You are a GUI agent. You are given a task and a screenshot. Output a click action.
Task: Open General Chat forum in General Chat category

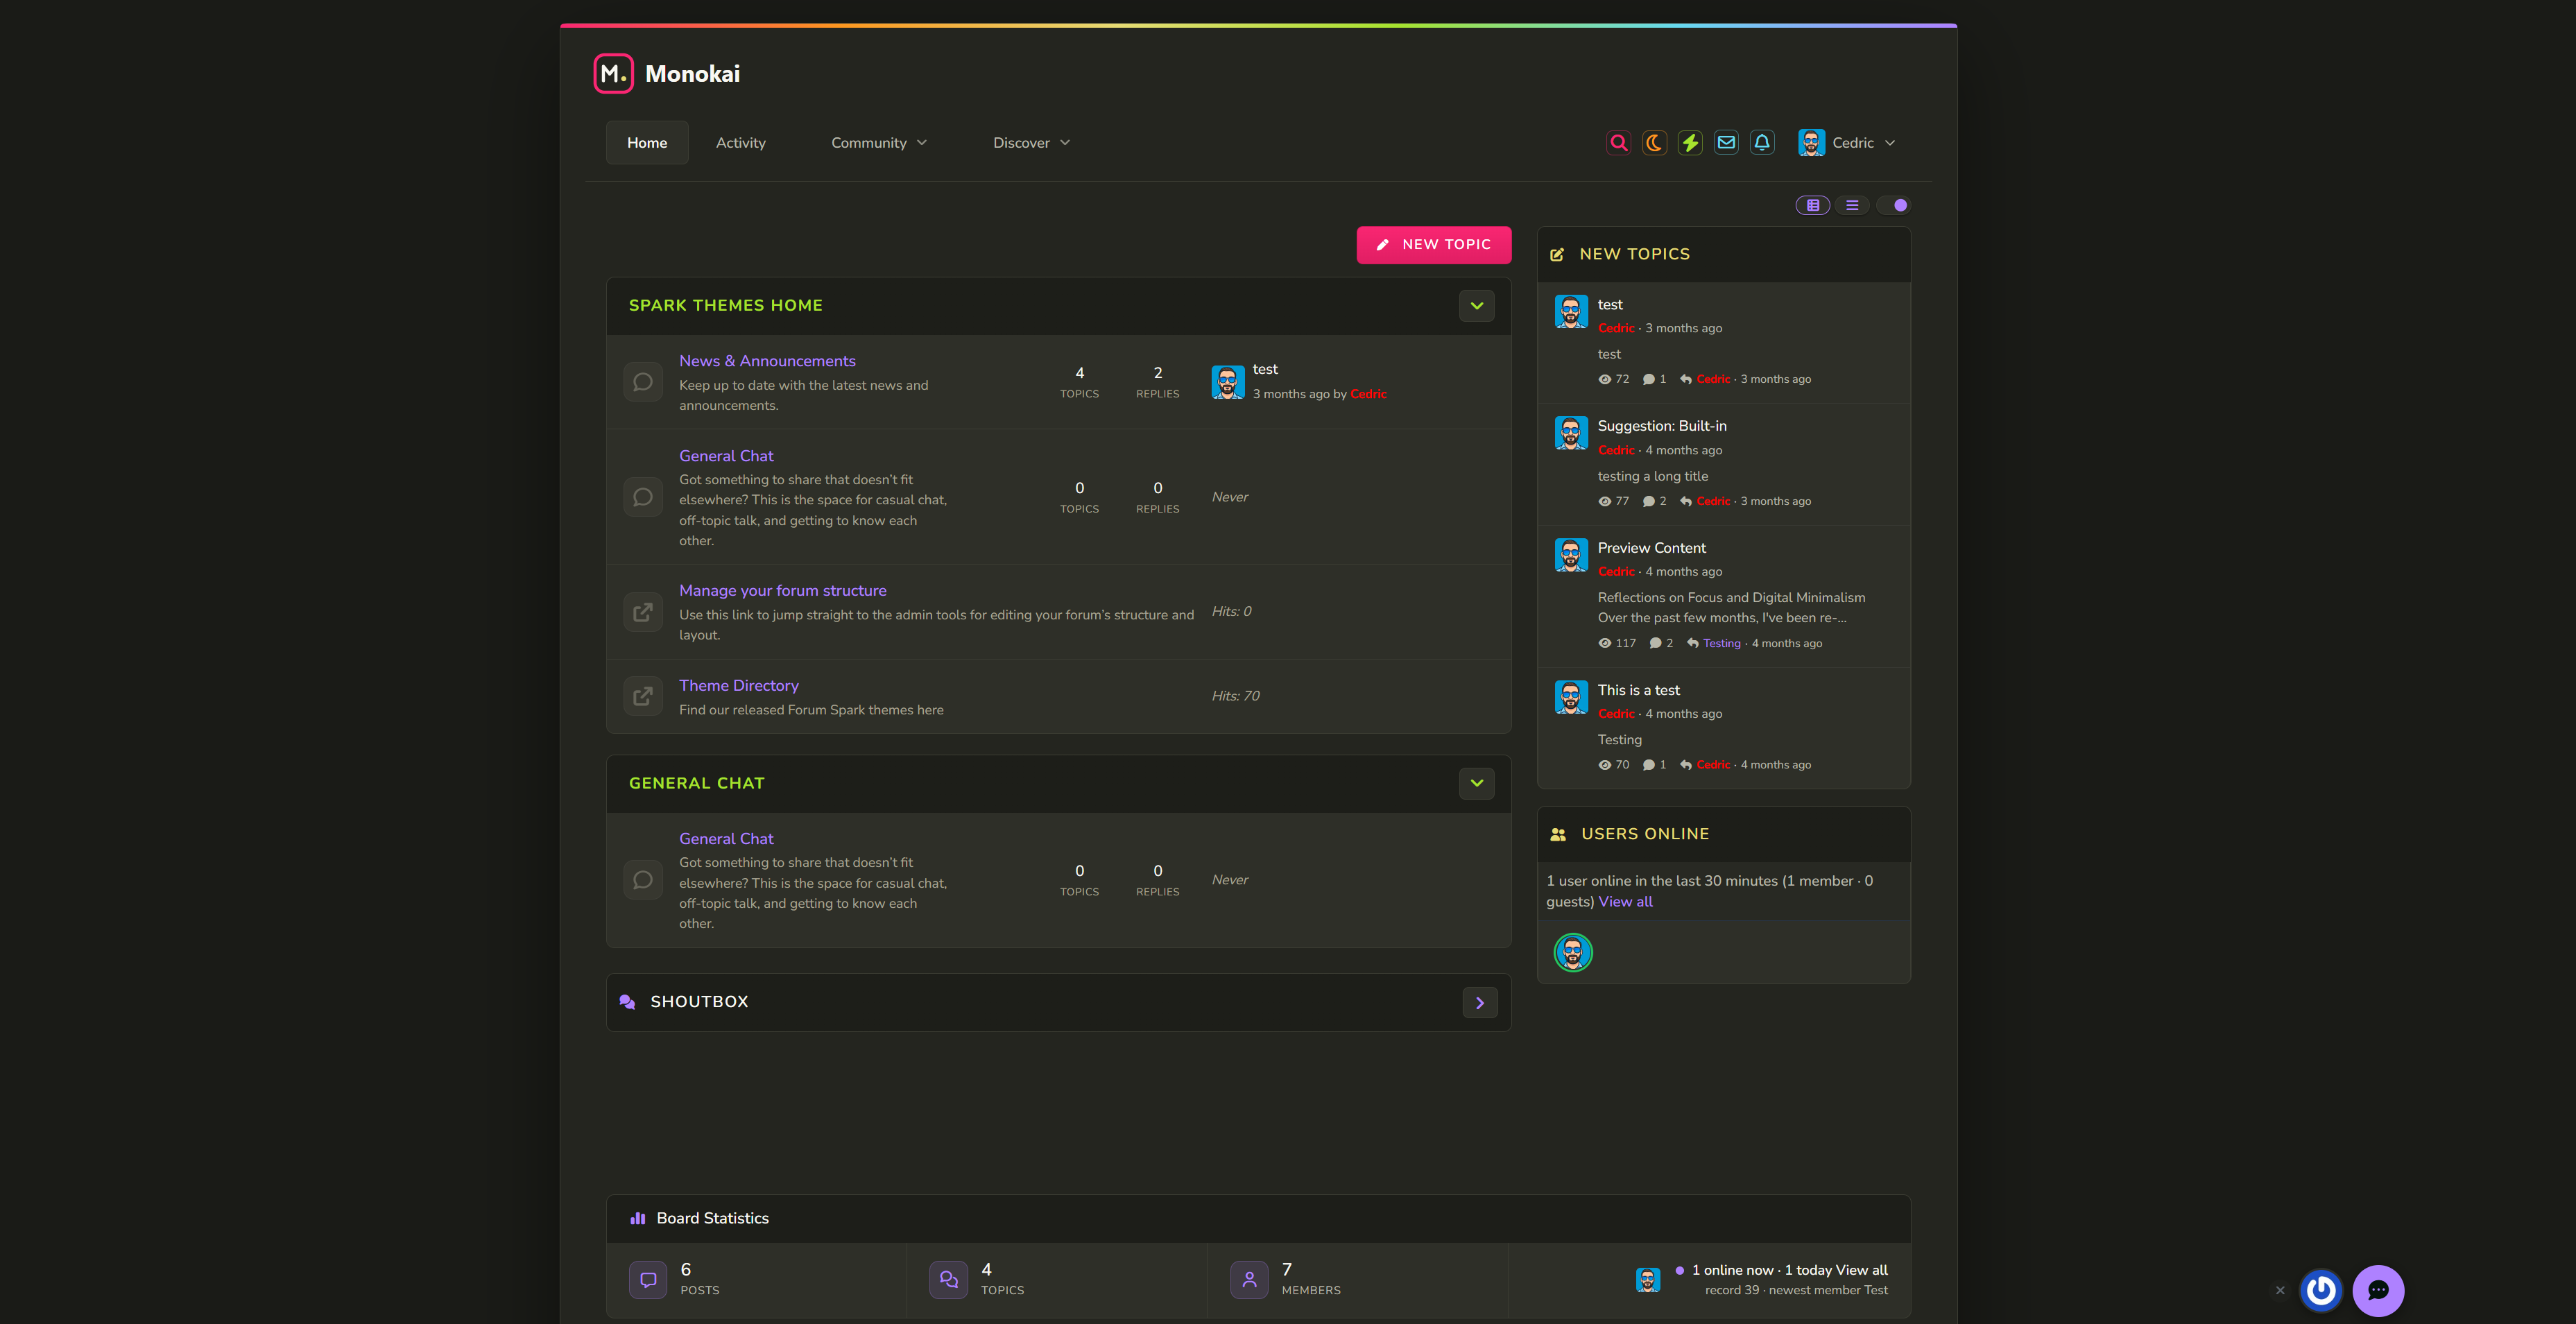coord(726,839)
